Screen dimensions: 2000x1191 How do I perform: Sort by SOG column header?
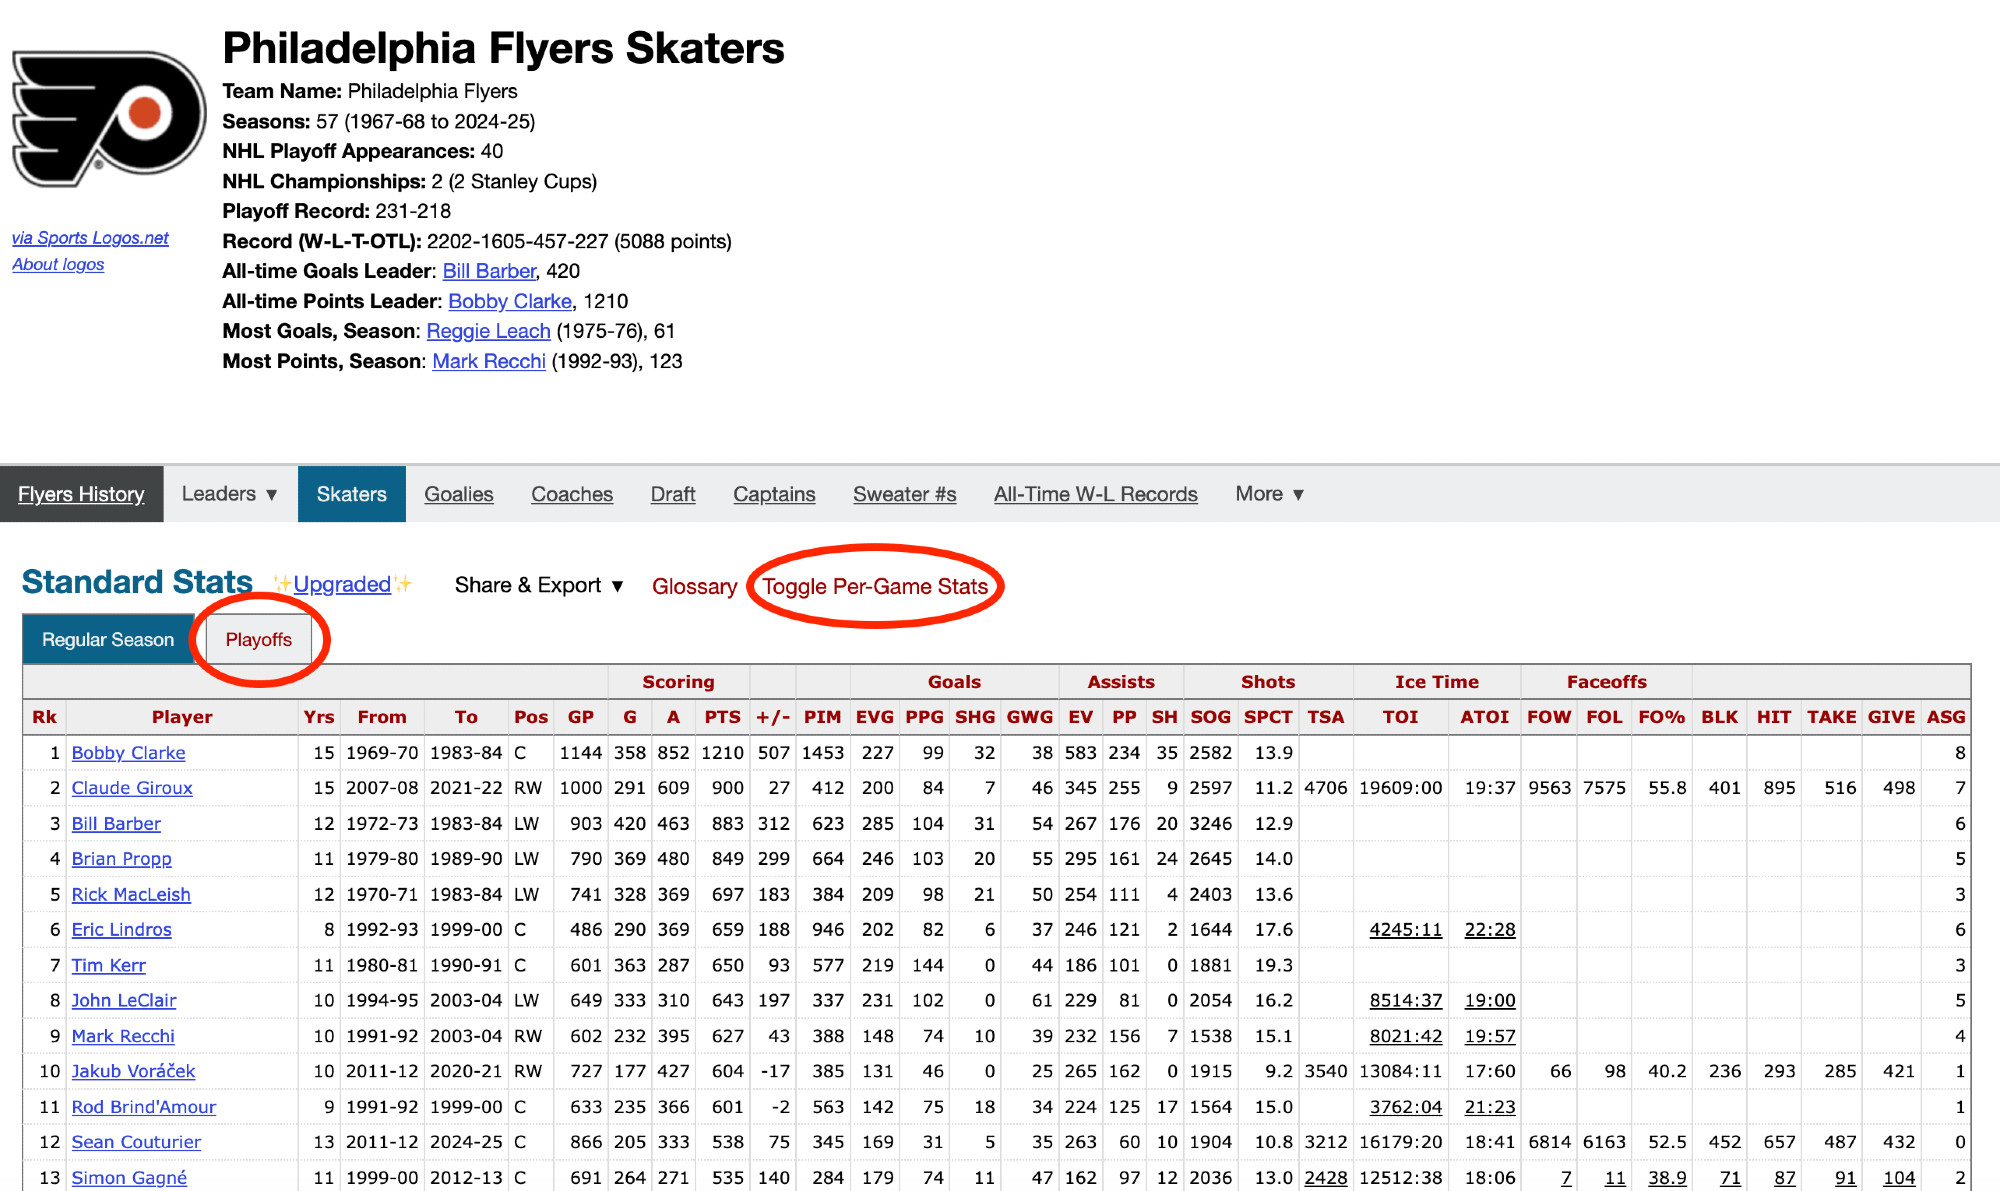coord(1210,717)
